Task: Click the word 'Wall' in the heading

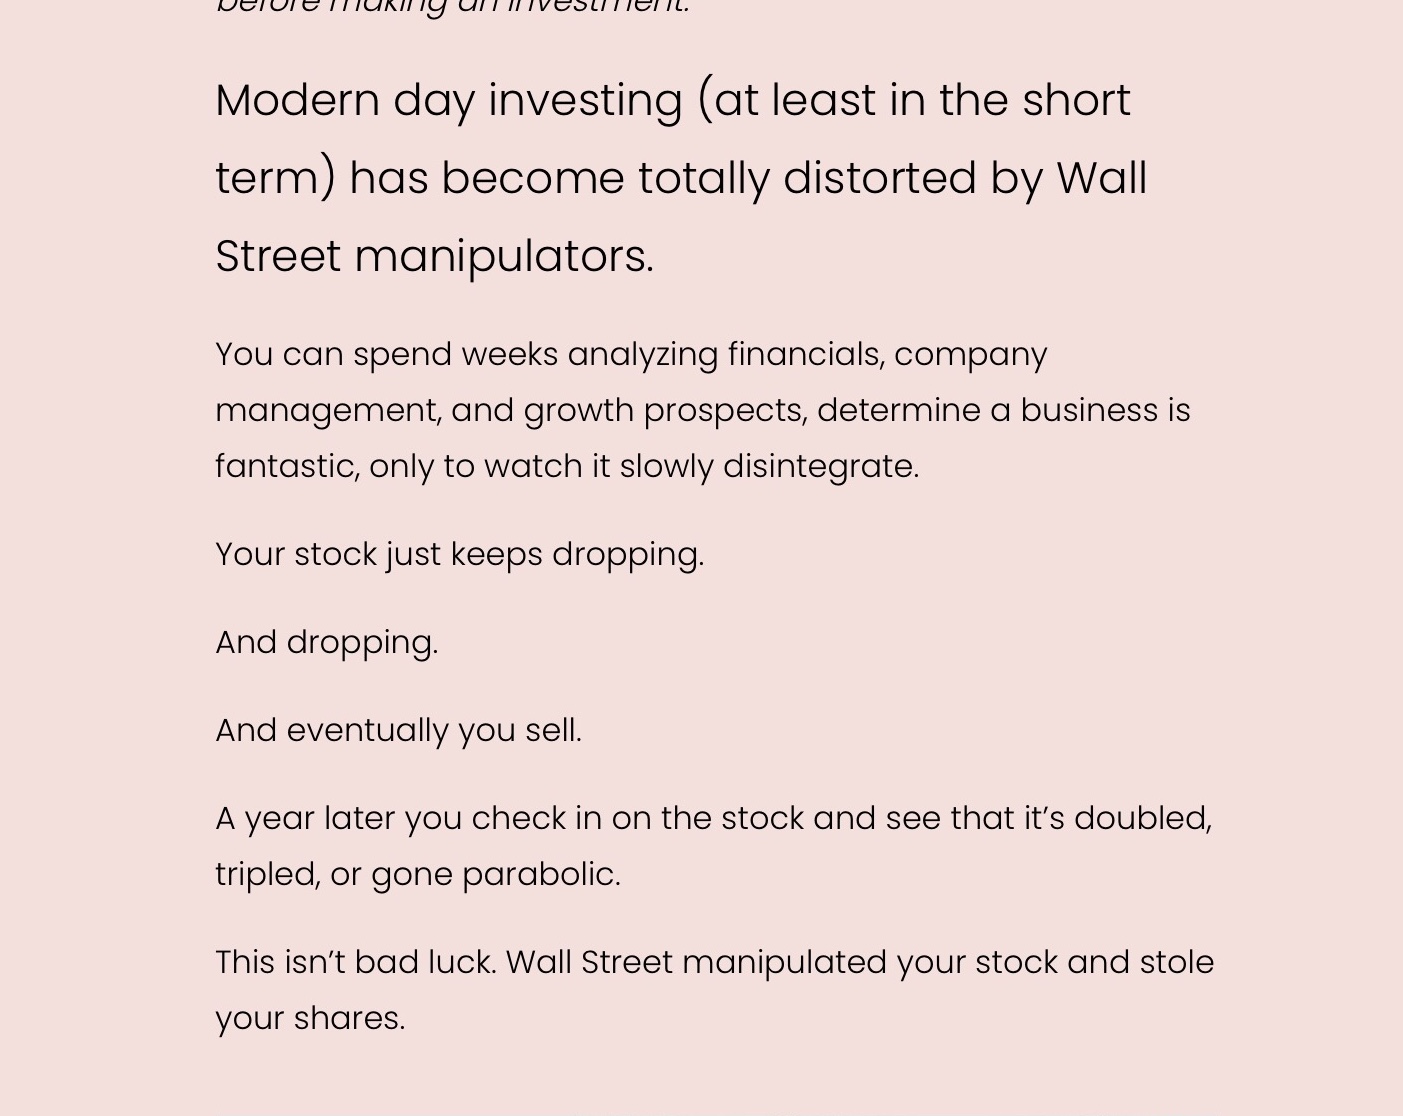Action: [x=1101, y=178]
